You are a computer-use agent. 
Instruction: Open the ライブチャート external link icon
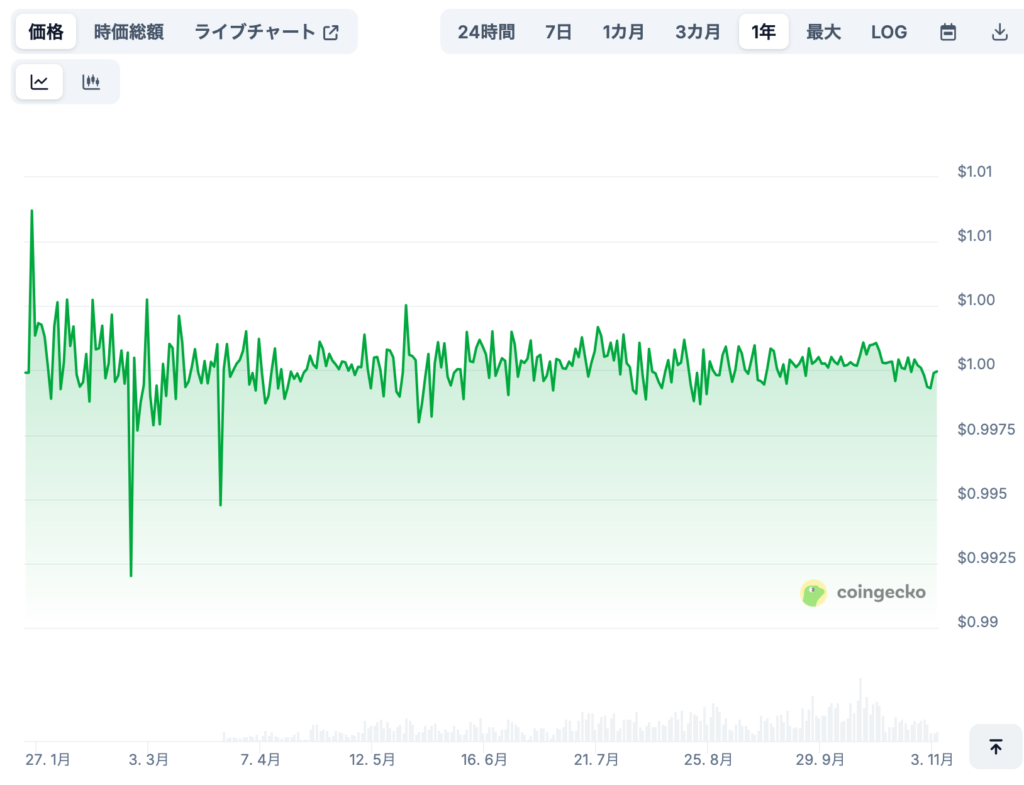coord(331,31)
